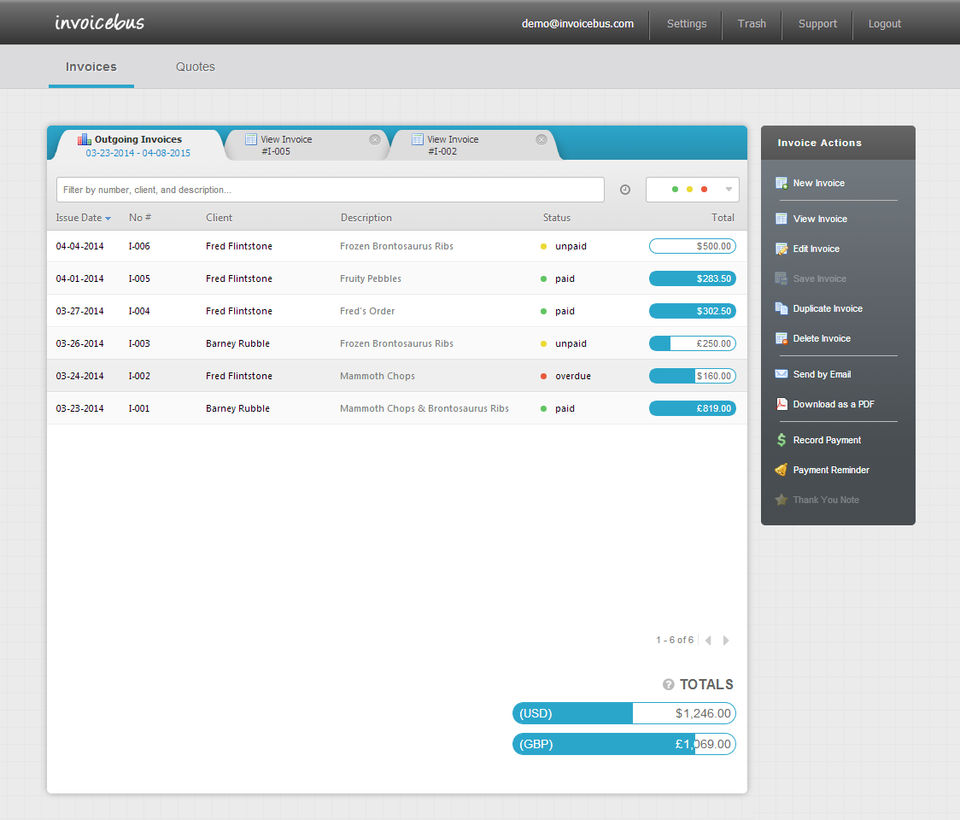The width and height of the screenshot is (960, 820).
Task: Click the overdue status for I-002
Action: click(573, 376)
